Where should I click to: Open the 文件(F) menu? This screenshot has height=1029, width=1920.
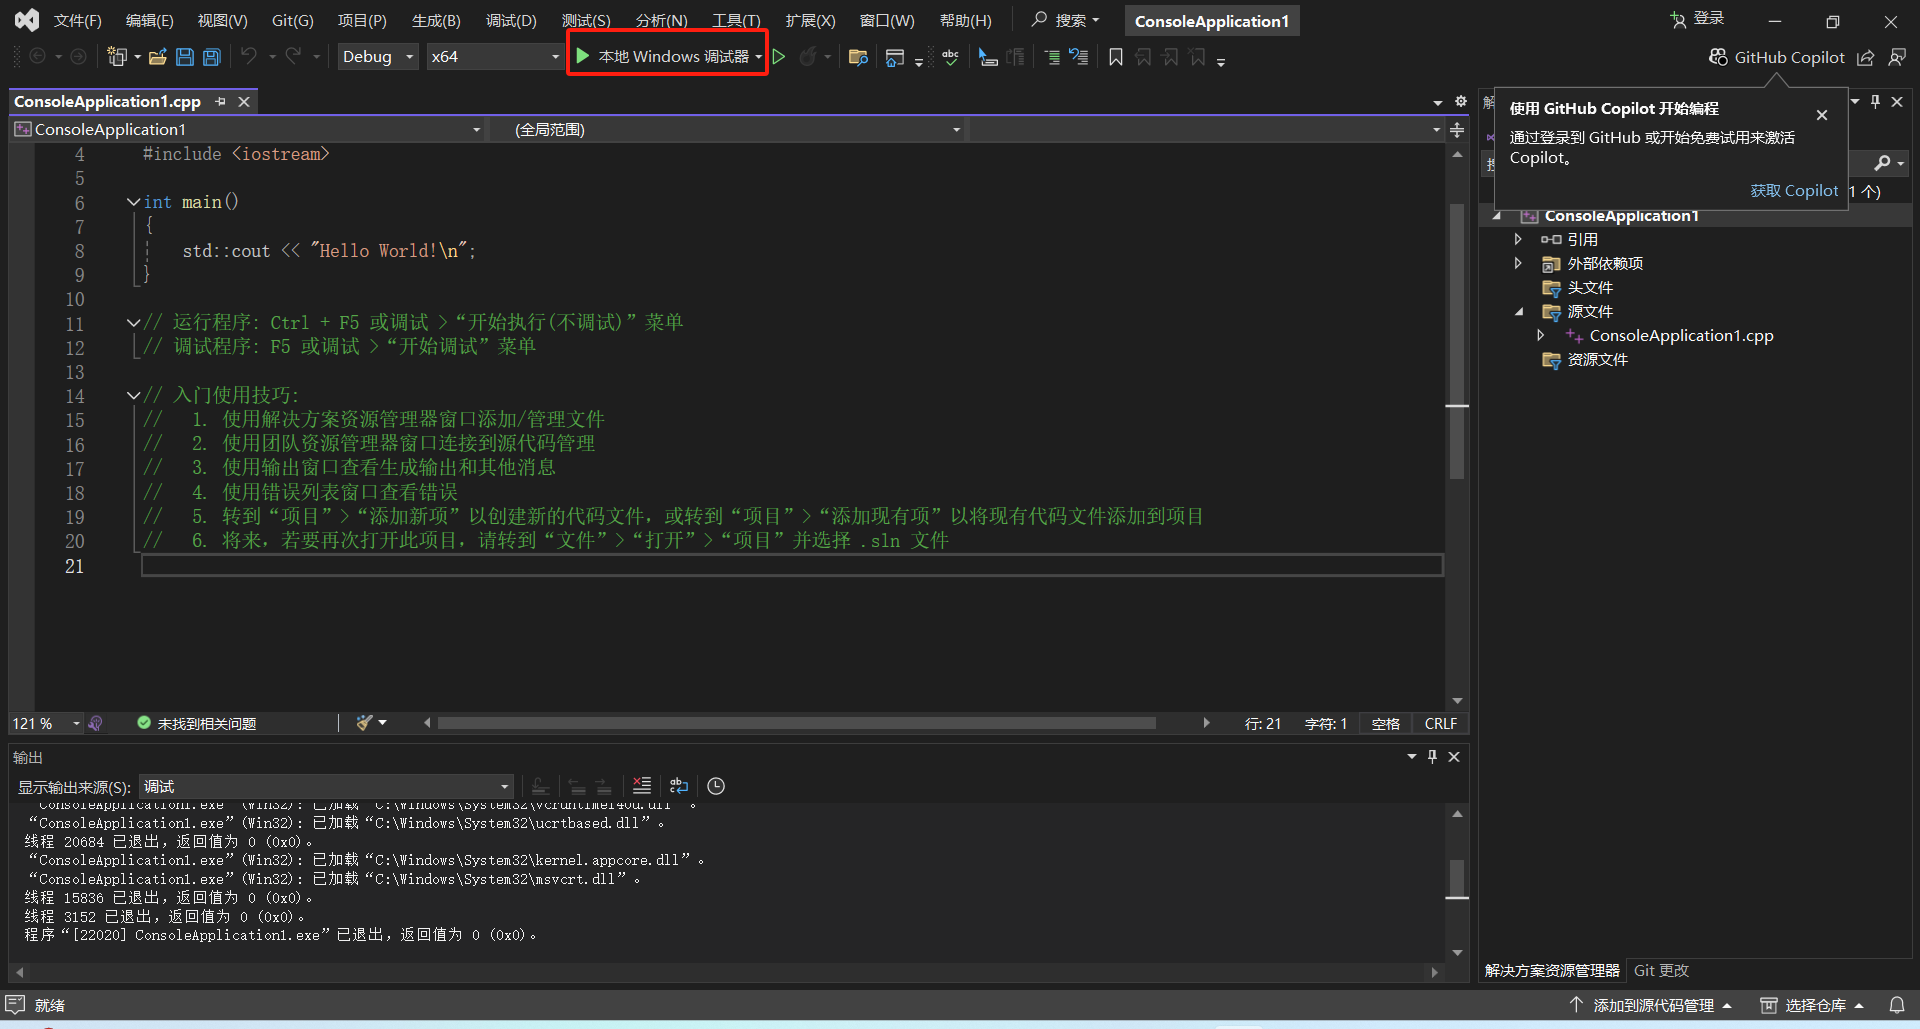[x=77, y=20]
